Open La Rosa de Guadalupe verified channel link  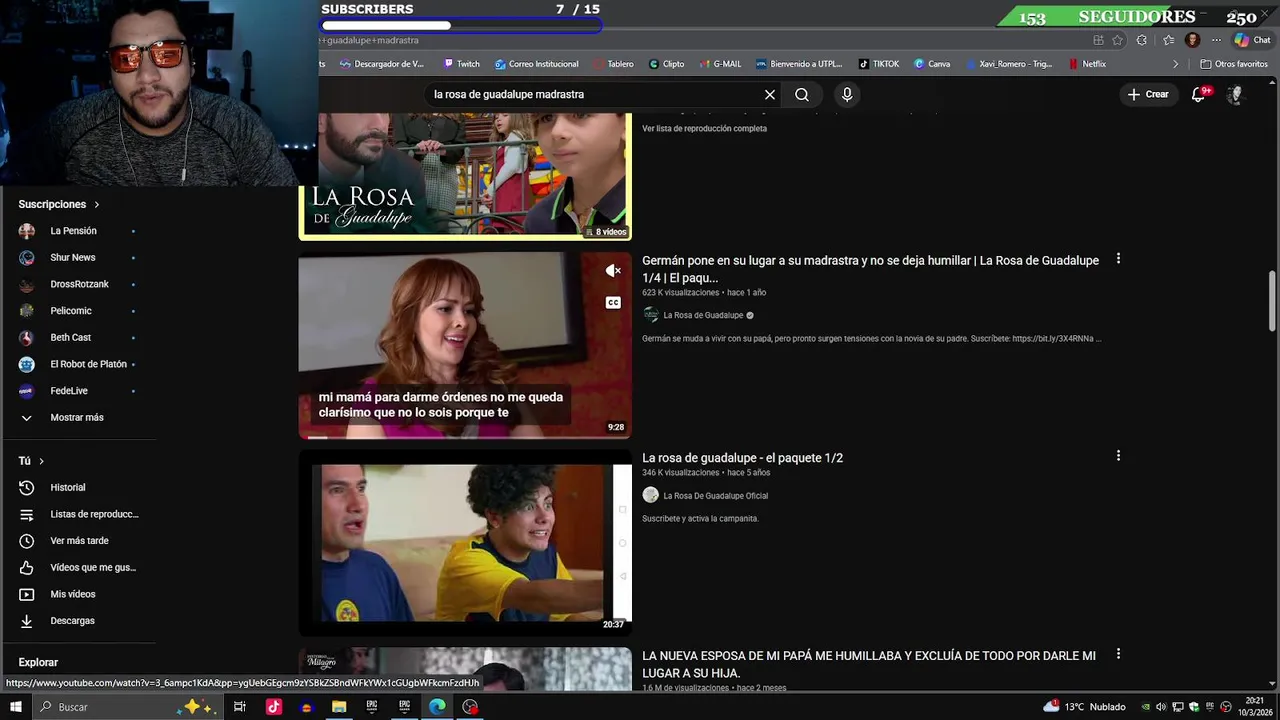pyautogui.click(x=703, y=315)
